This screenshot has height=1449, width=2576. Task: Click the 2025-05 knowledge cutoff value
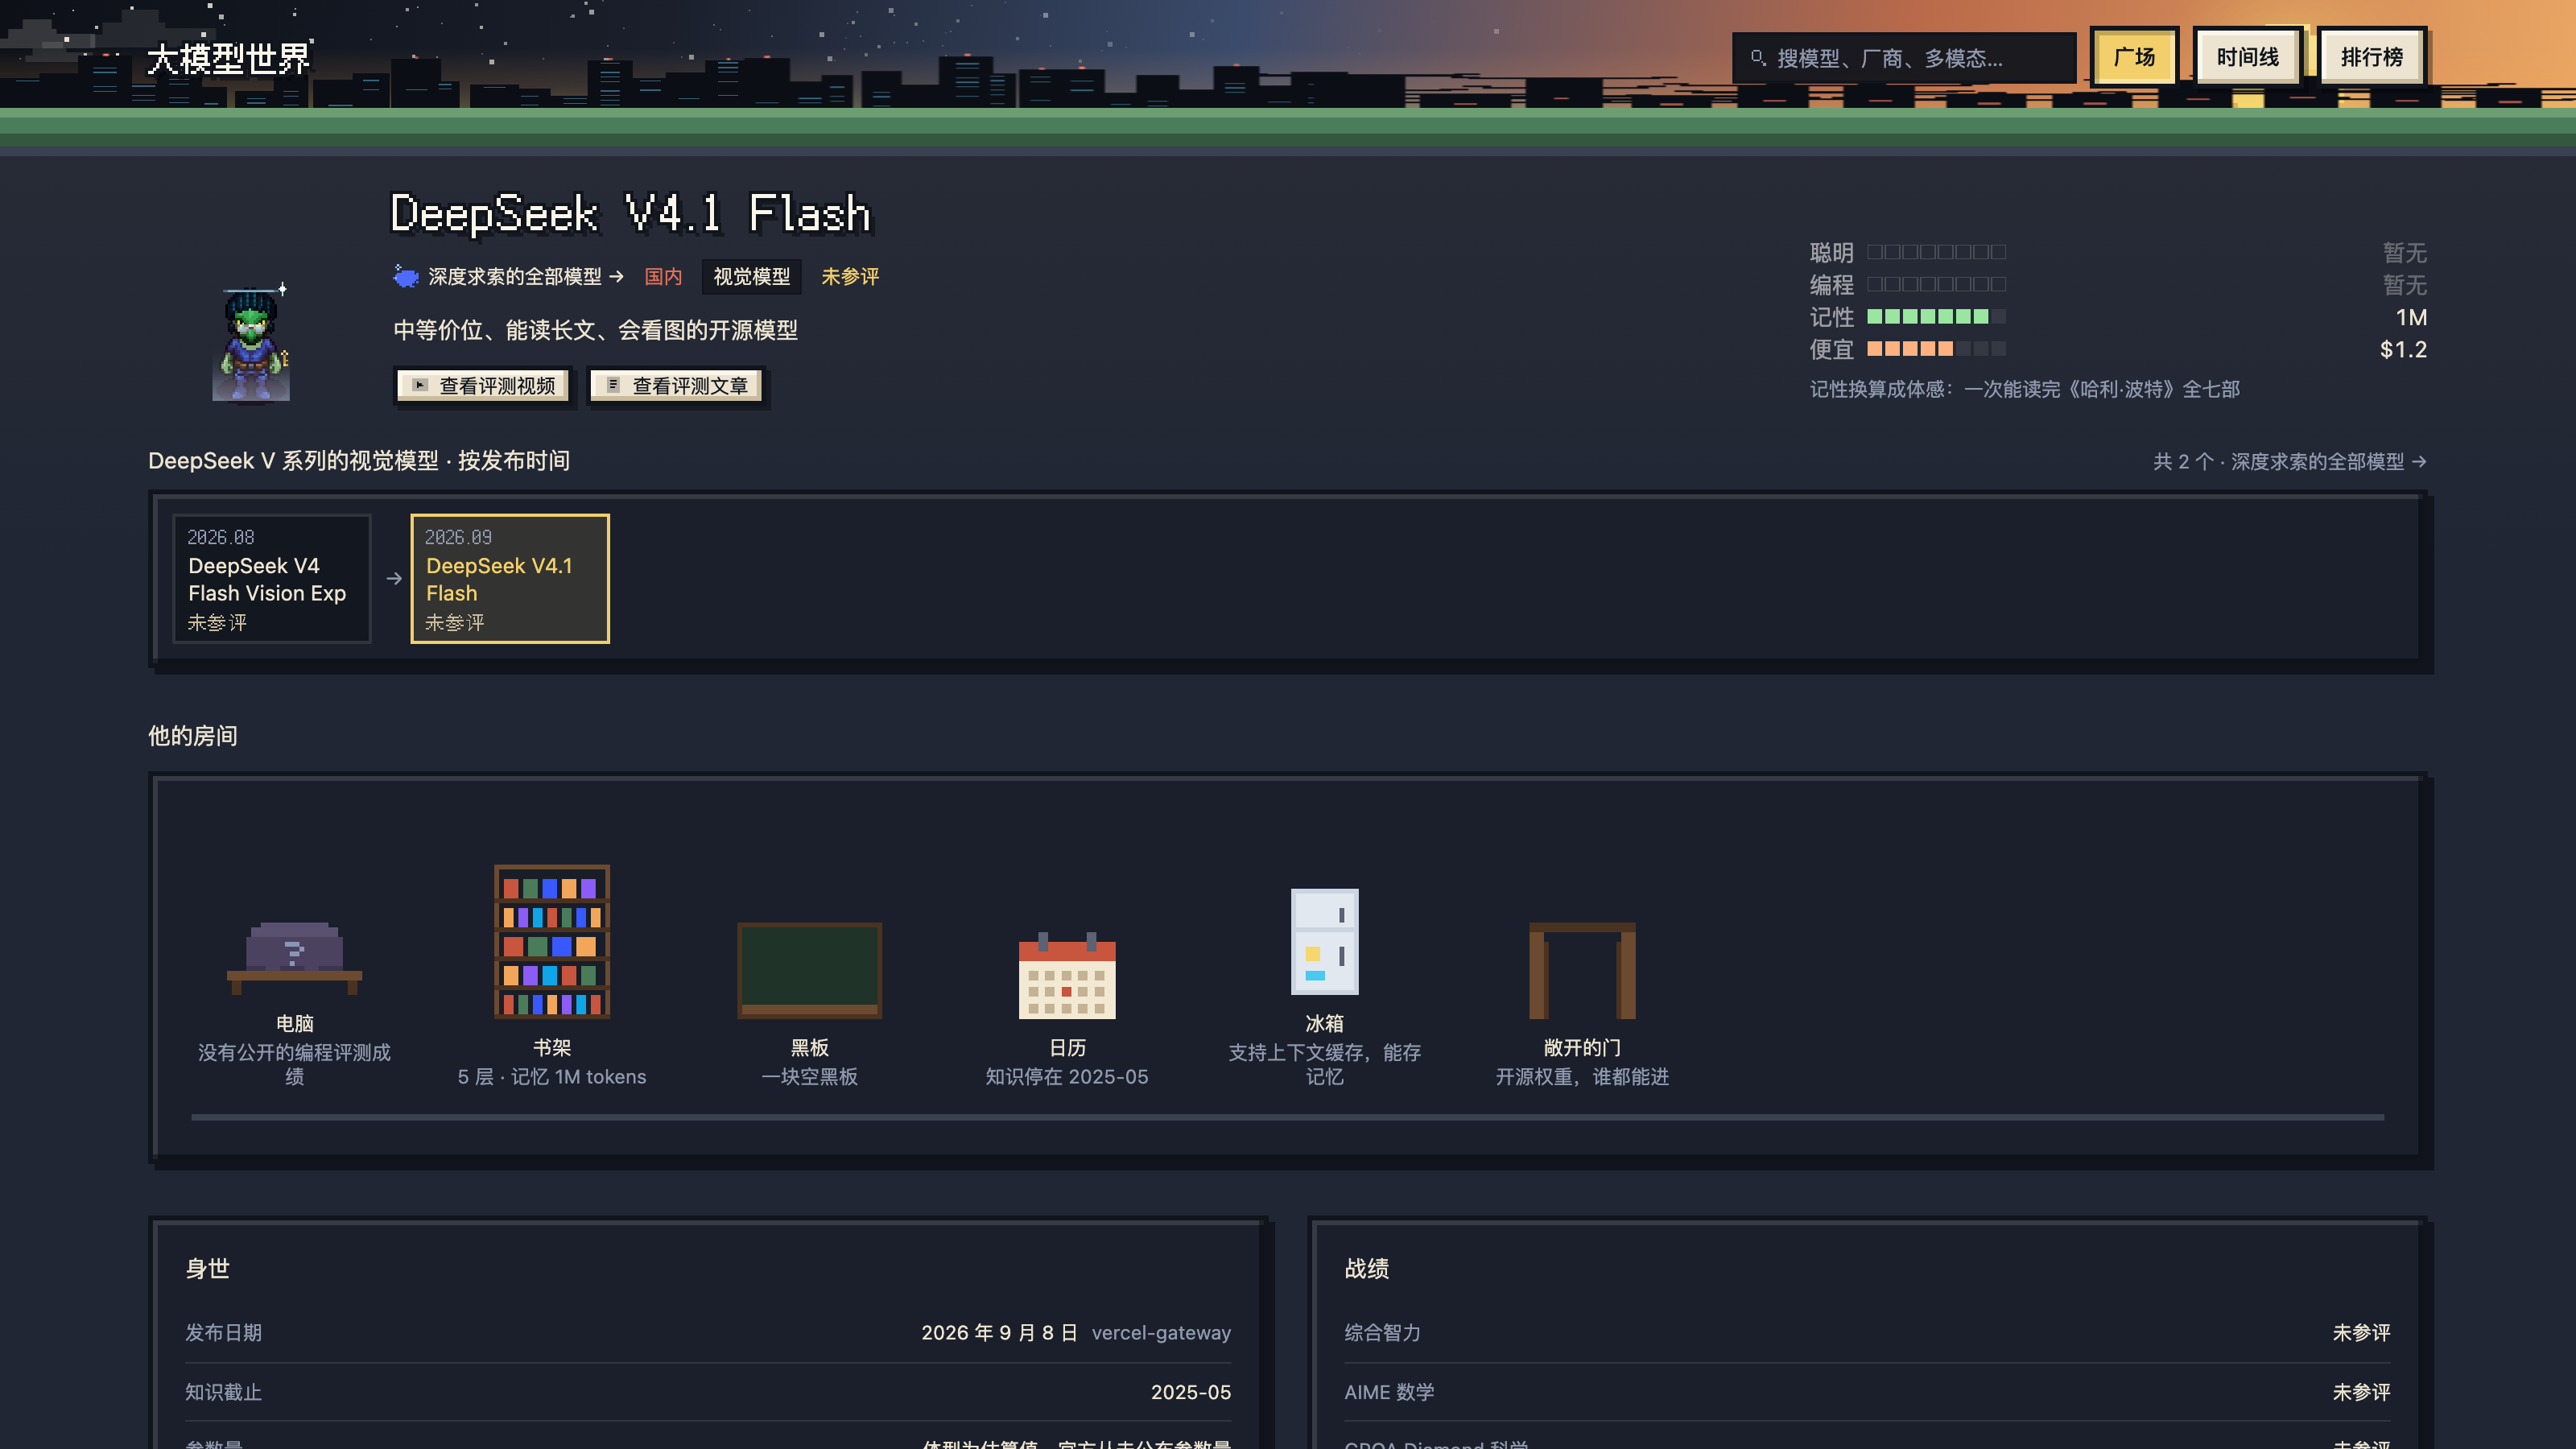[1190, 1392]
